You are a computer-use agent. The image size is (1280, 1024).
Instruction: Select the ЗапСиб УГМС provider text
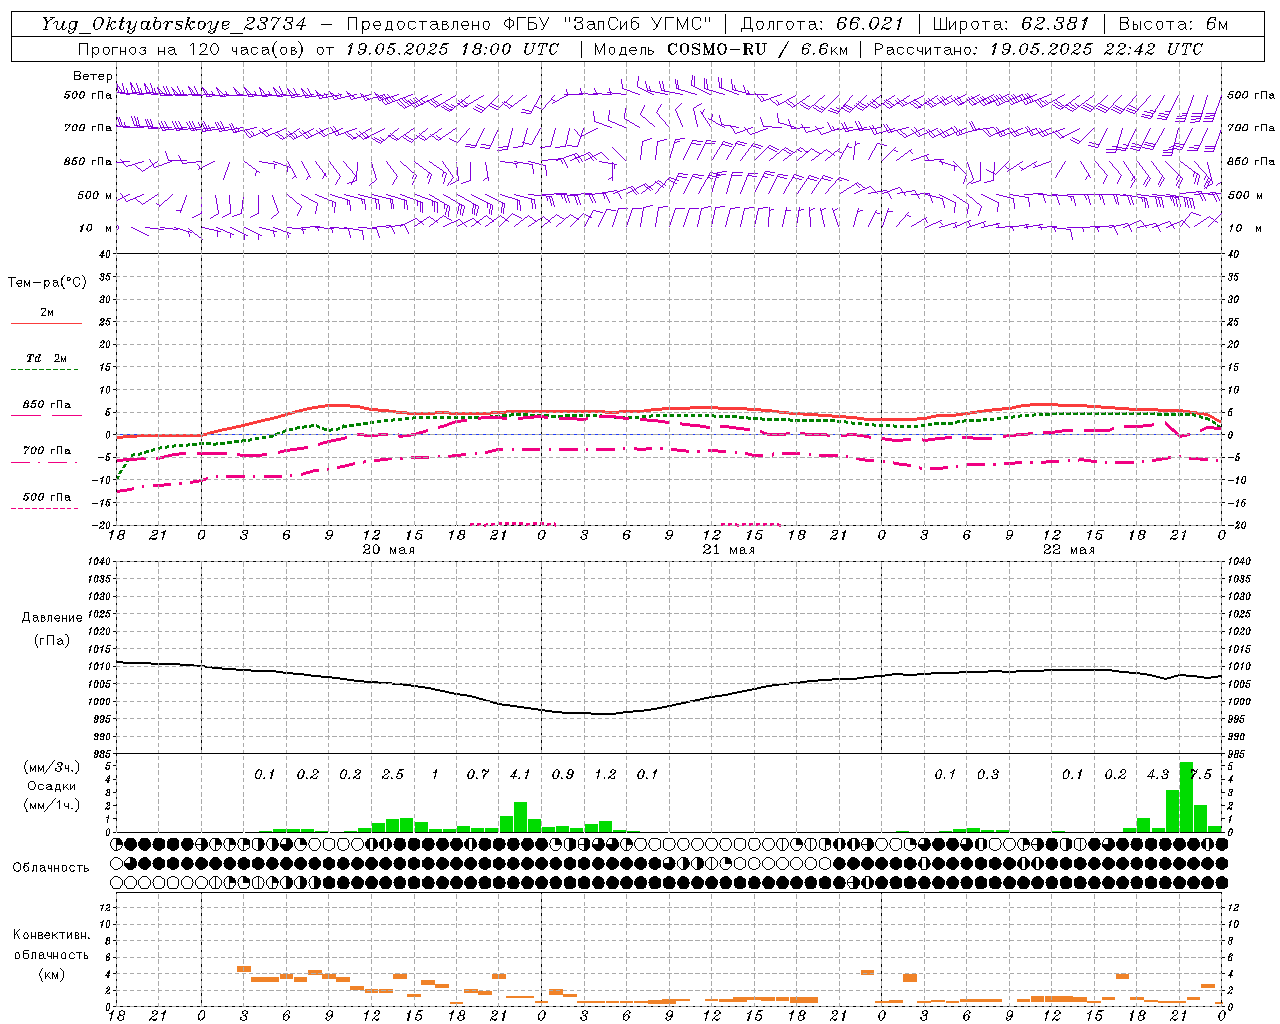(638, 24)
